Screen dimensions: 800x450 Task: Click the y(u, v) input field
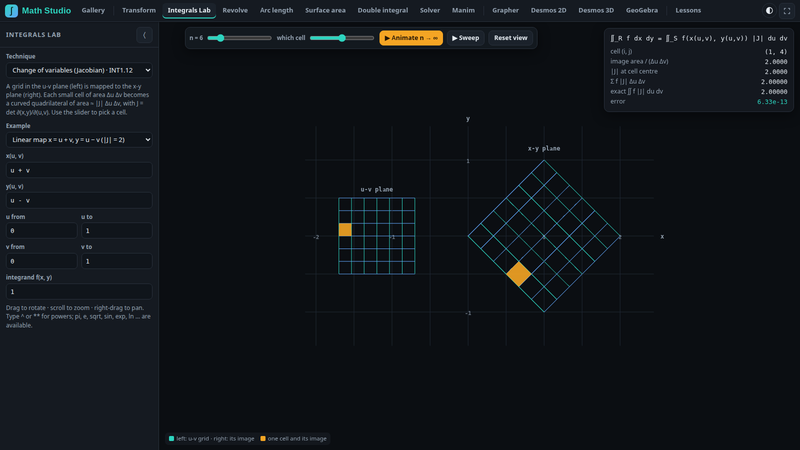[x=79, y=201]
